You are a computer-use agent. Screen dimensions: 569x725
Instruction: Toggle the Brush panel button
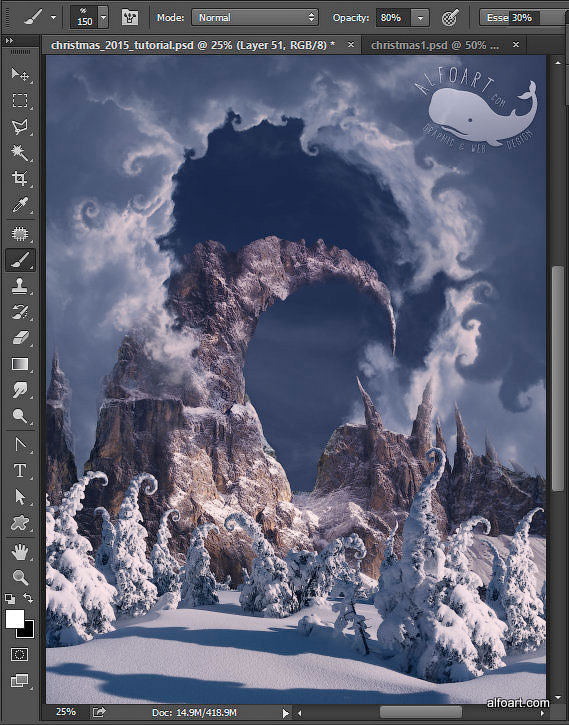click(x=130, y=18)
